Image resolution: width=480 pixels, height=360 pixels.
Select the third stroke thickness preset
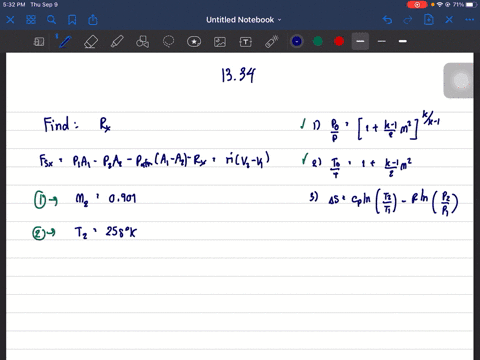tap(403, 41)
